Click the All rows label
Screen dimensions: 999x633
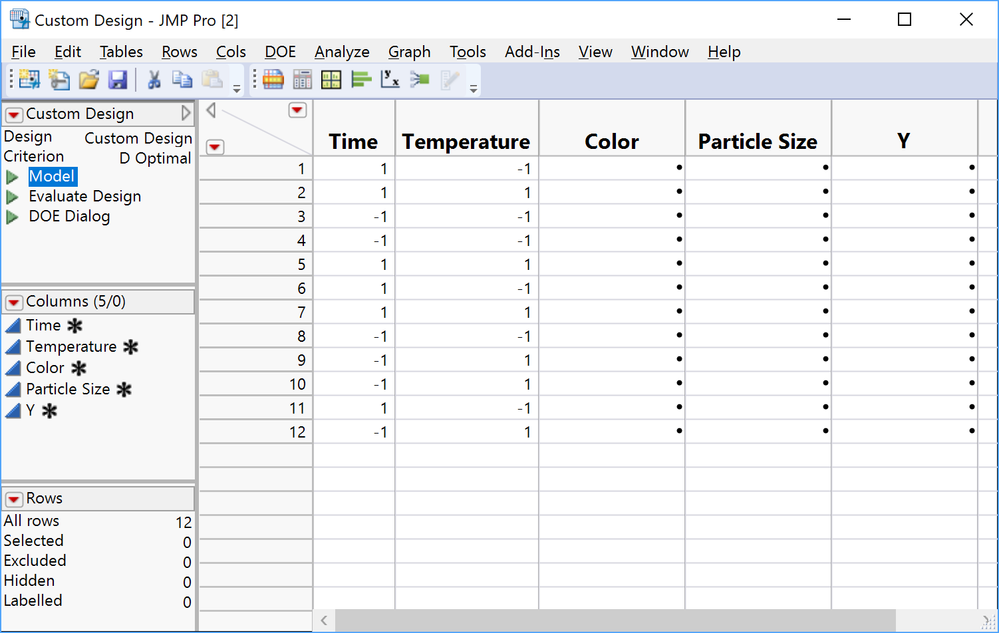click(x=31, y=521)
